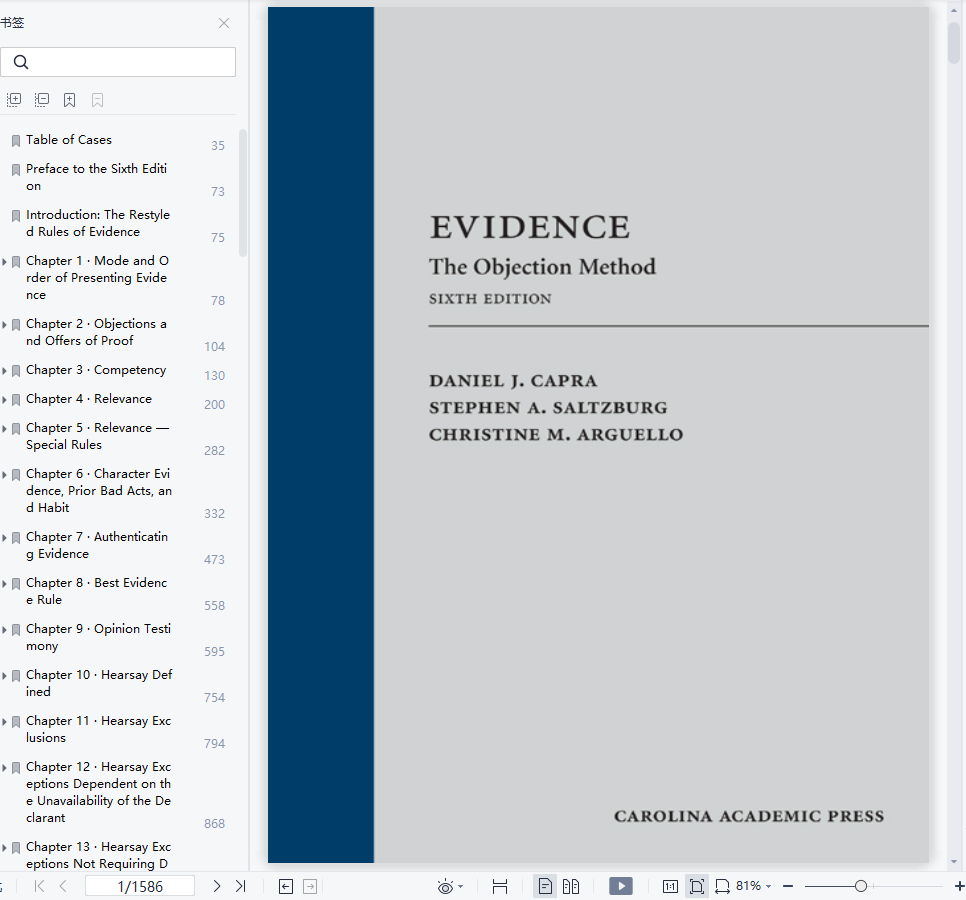Viewport: 966px width, 900px height.
Task: Go back to previous view
Action: click(286, 886)
